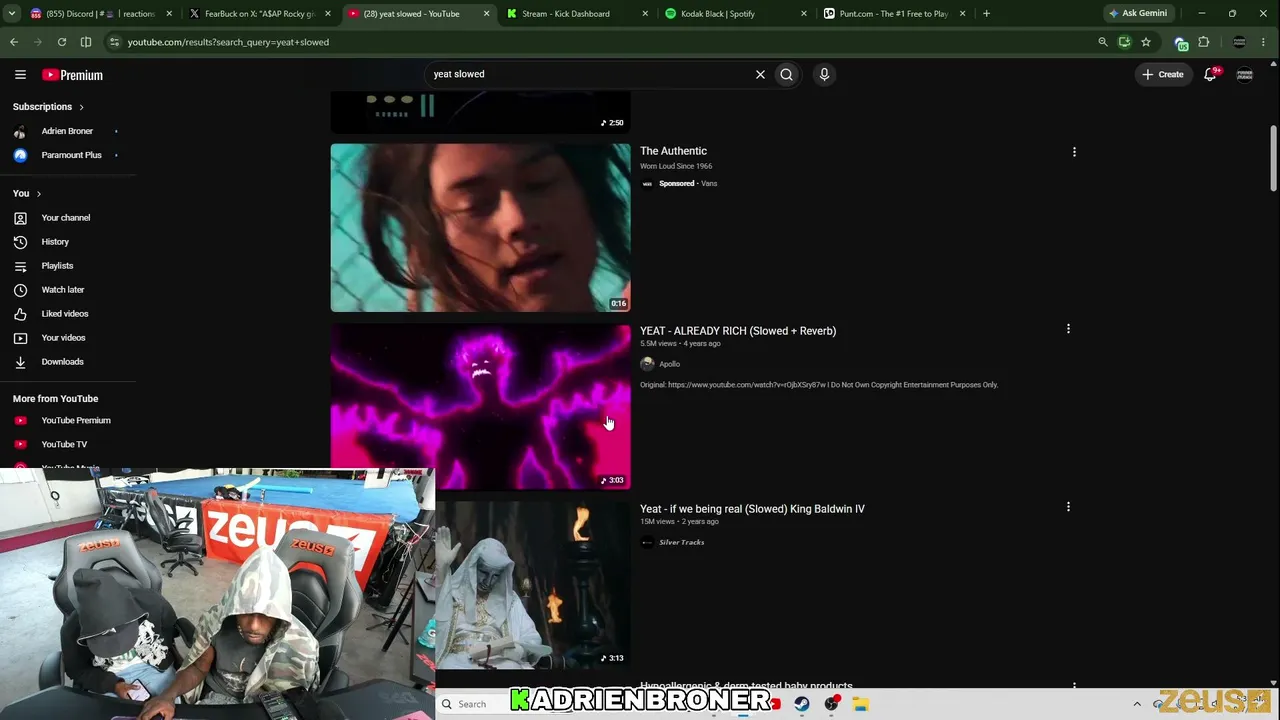Open YouTube notifications bell
Image resolution: width=1280 pixels, height=720 pixels.
click(x=1210, y=74)
